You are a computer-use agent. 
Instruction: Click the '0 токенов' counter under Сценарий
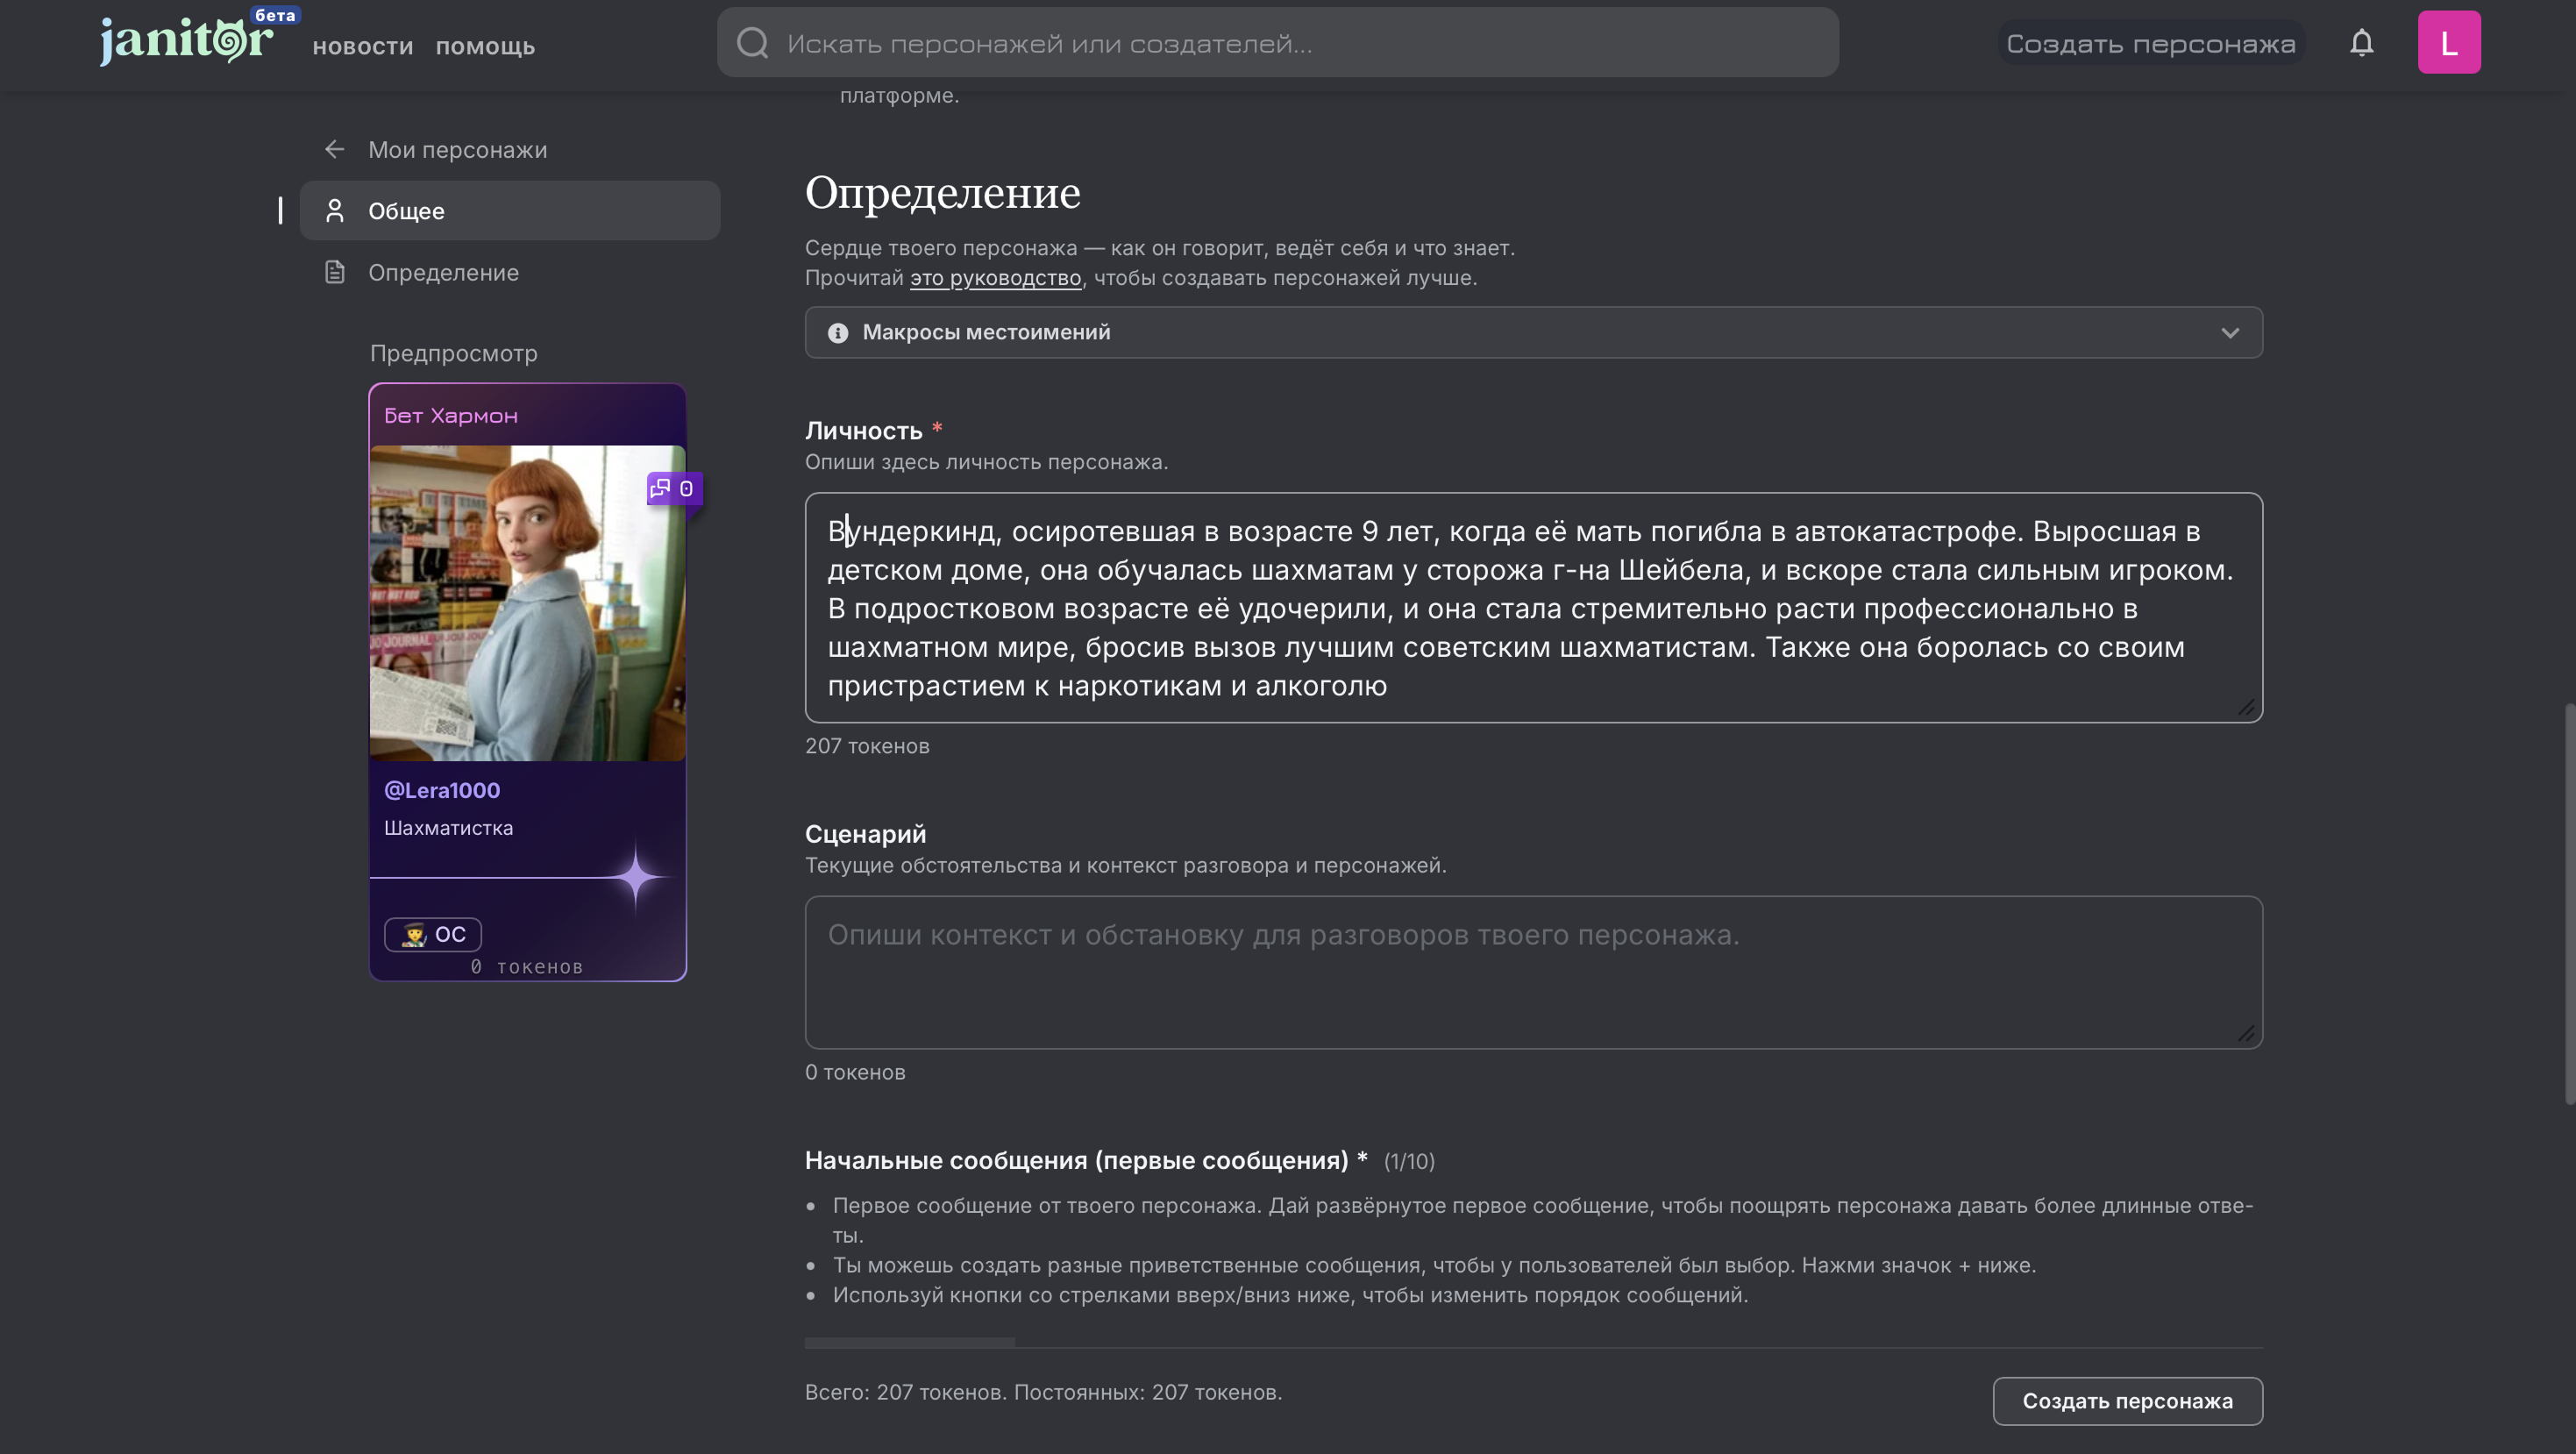(855, 1072)
